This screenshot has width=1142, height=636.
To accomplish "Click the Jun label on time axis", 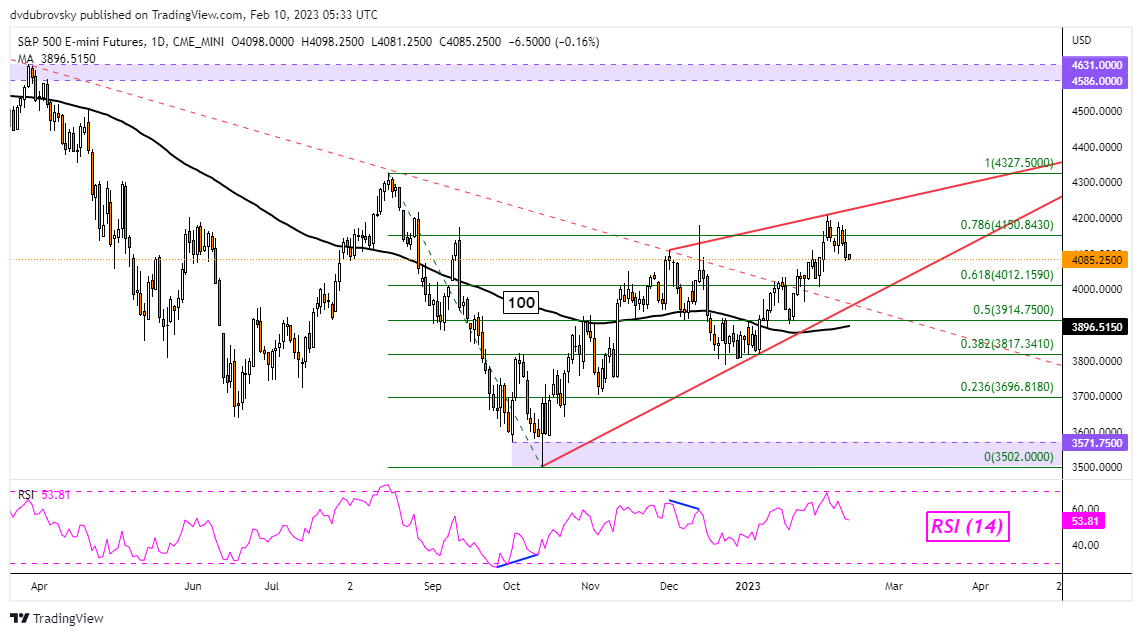I will 193,586.
